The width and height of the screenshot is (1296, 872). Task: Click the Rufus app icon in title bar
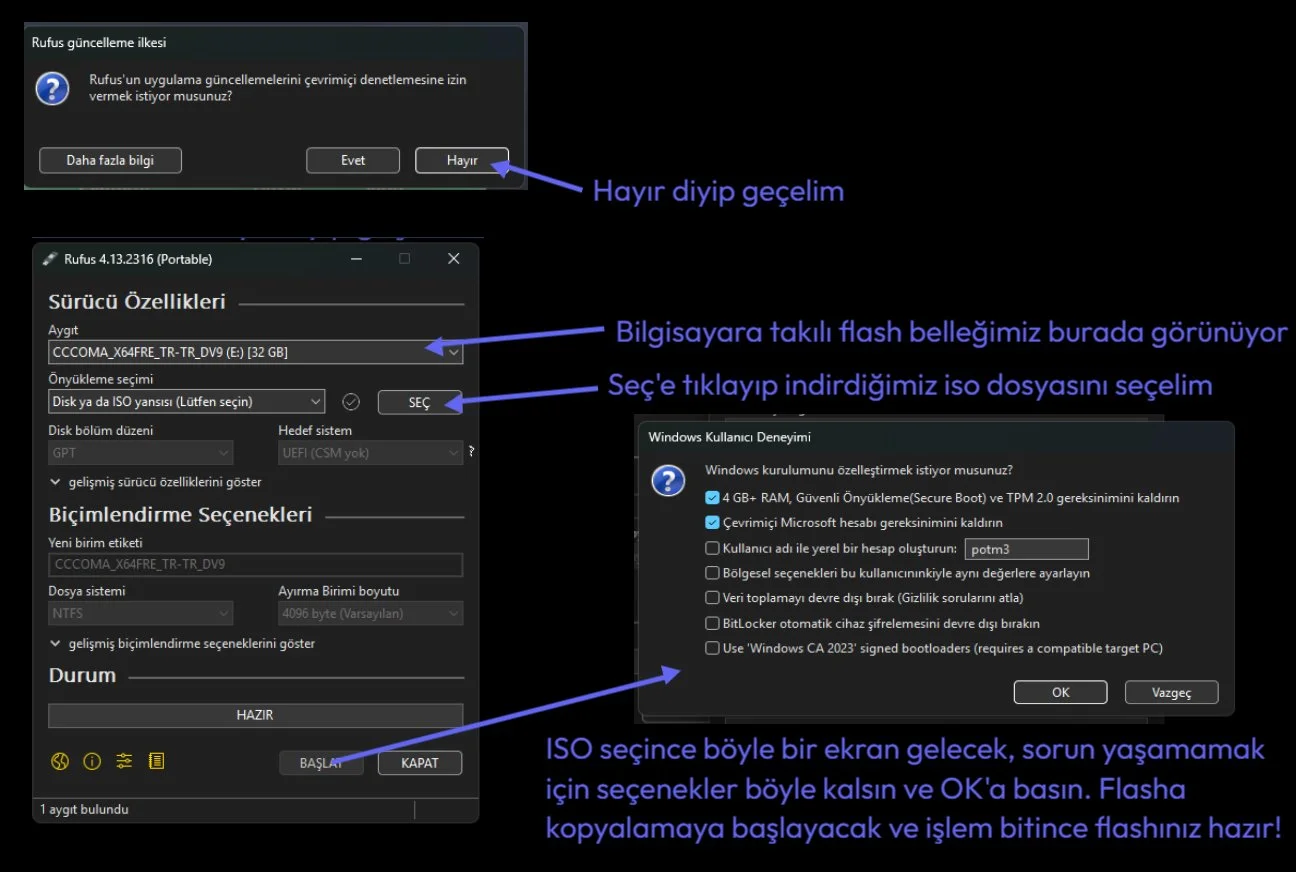[51, 259]
